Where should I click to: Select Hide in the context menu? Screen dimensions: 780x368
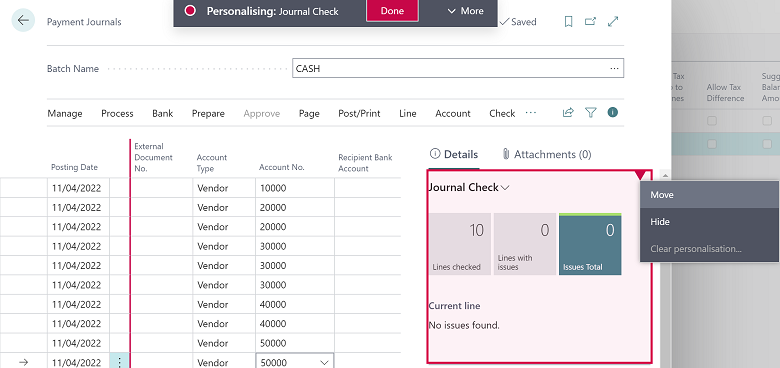(x=709, y=222)
